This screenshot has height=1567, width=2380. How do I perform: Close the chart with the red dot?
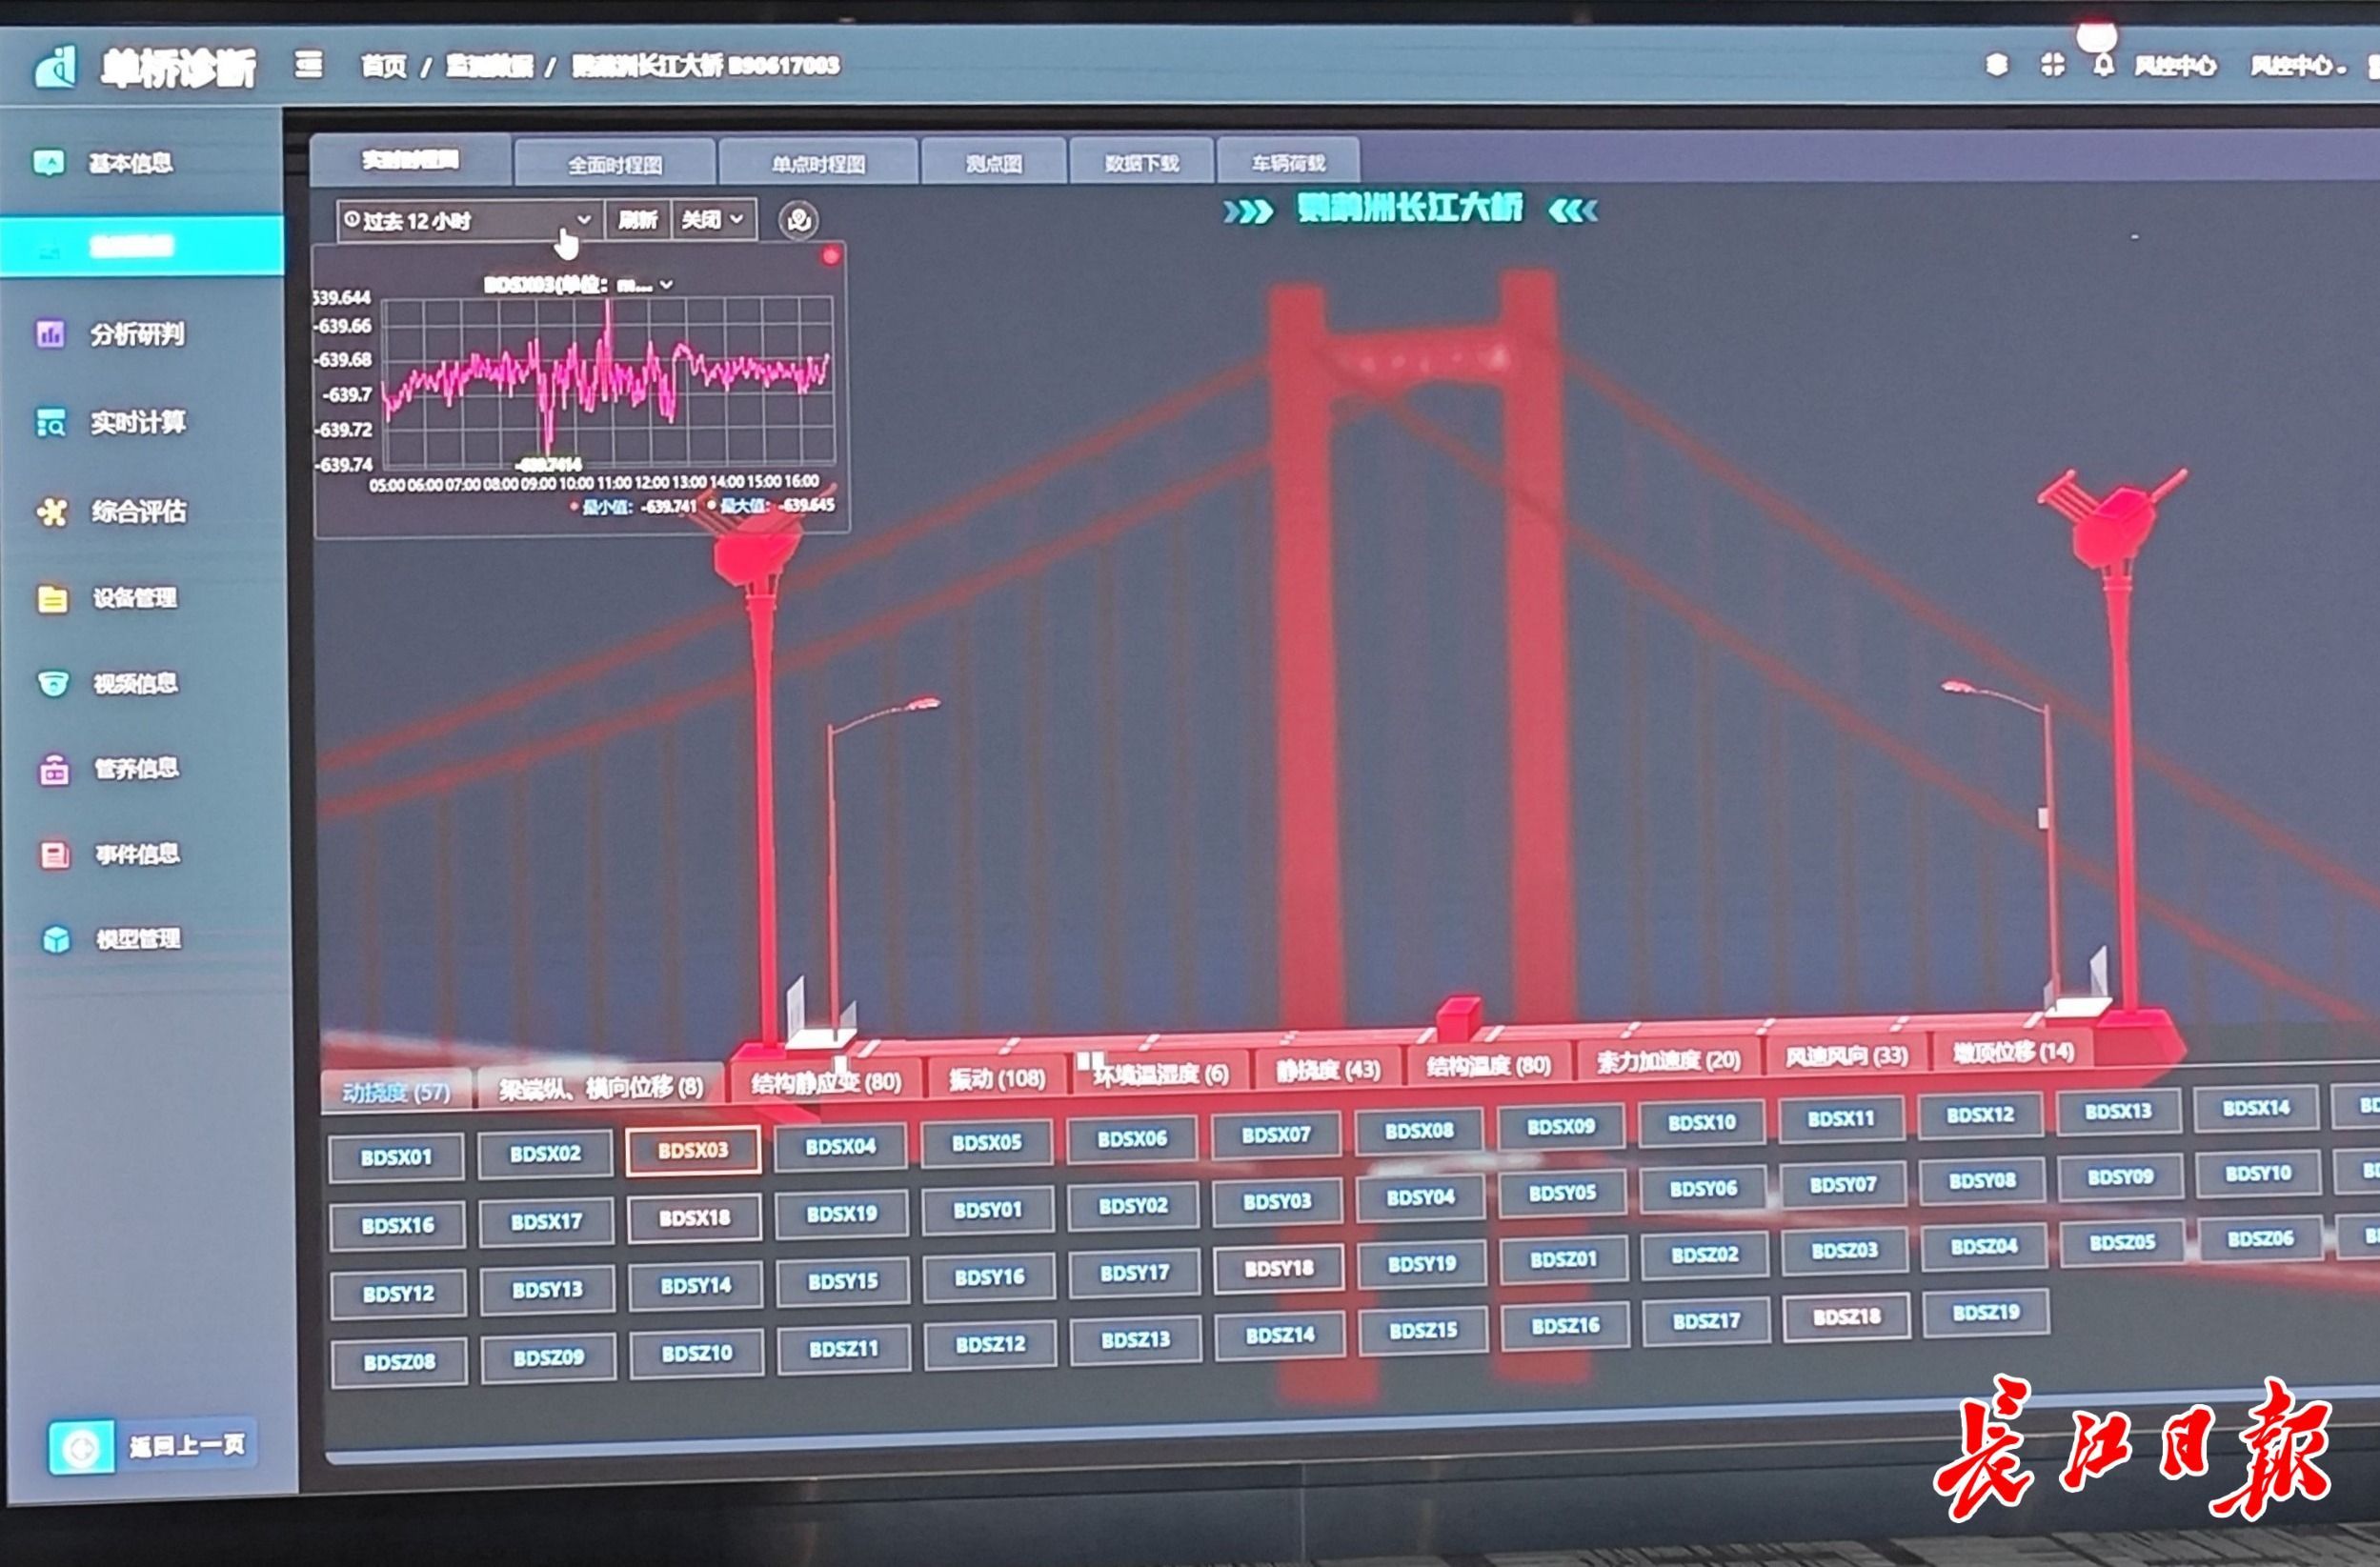click(830, 257)
